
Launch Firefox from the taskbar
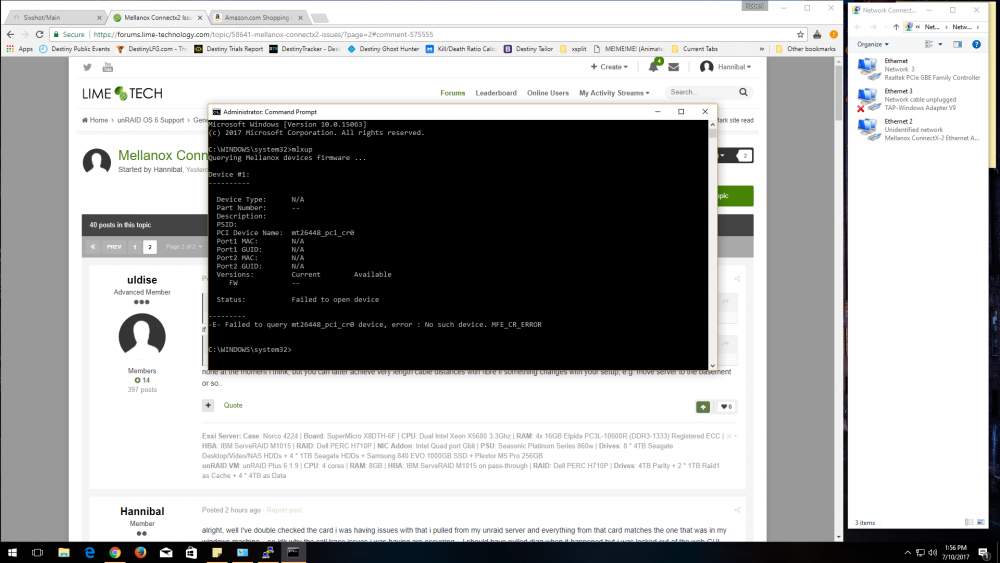click(140, 553)
